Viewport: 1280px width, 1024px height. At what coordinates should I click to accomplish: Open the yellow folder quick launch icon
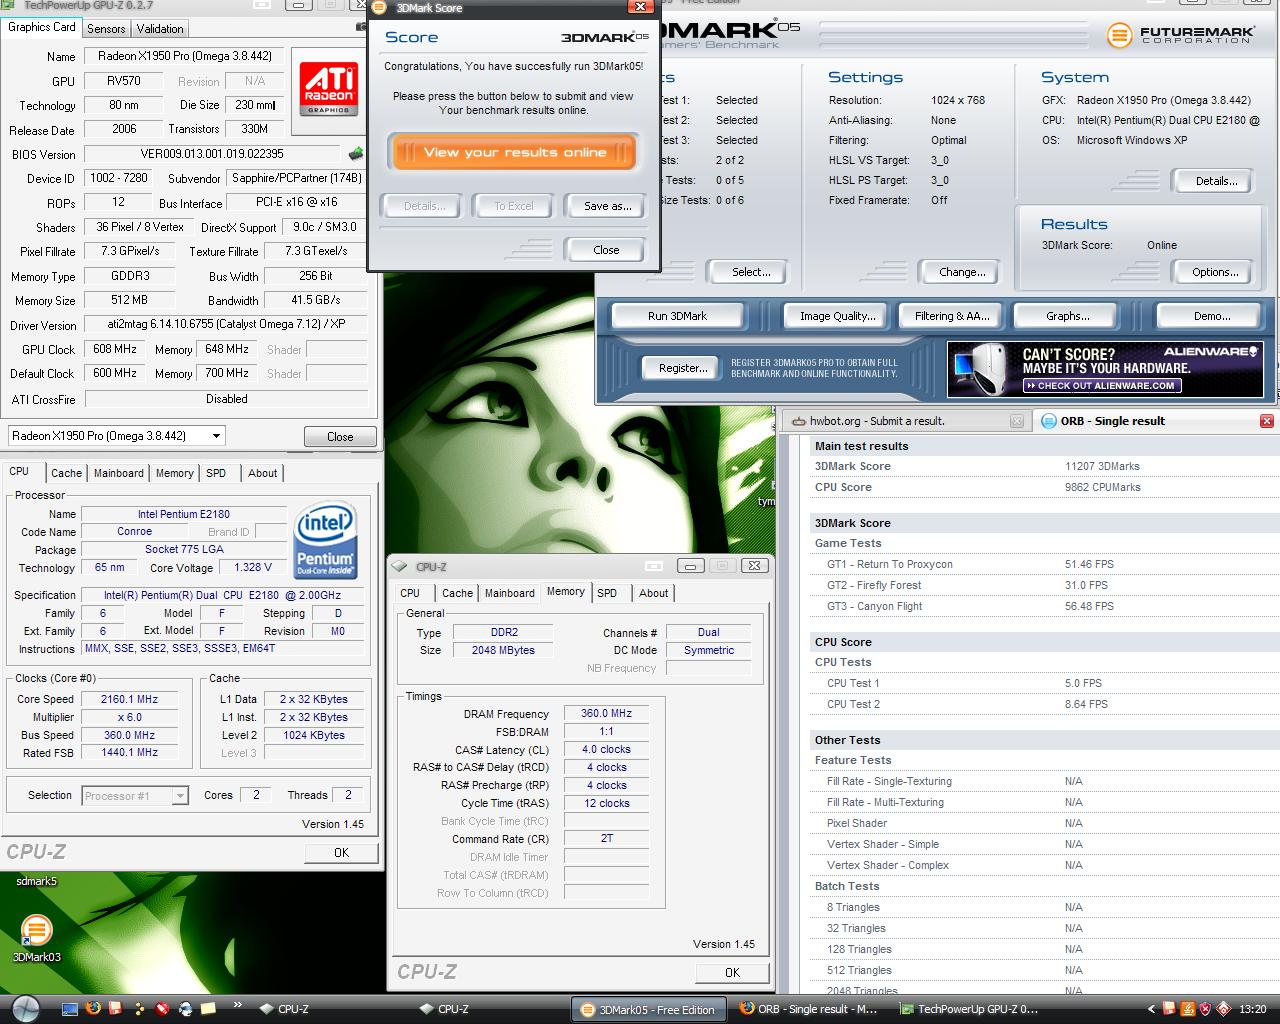tap(208, 1009)
